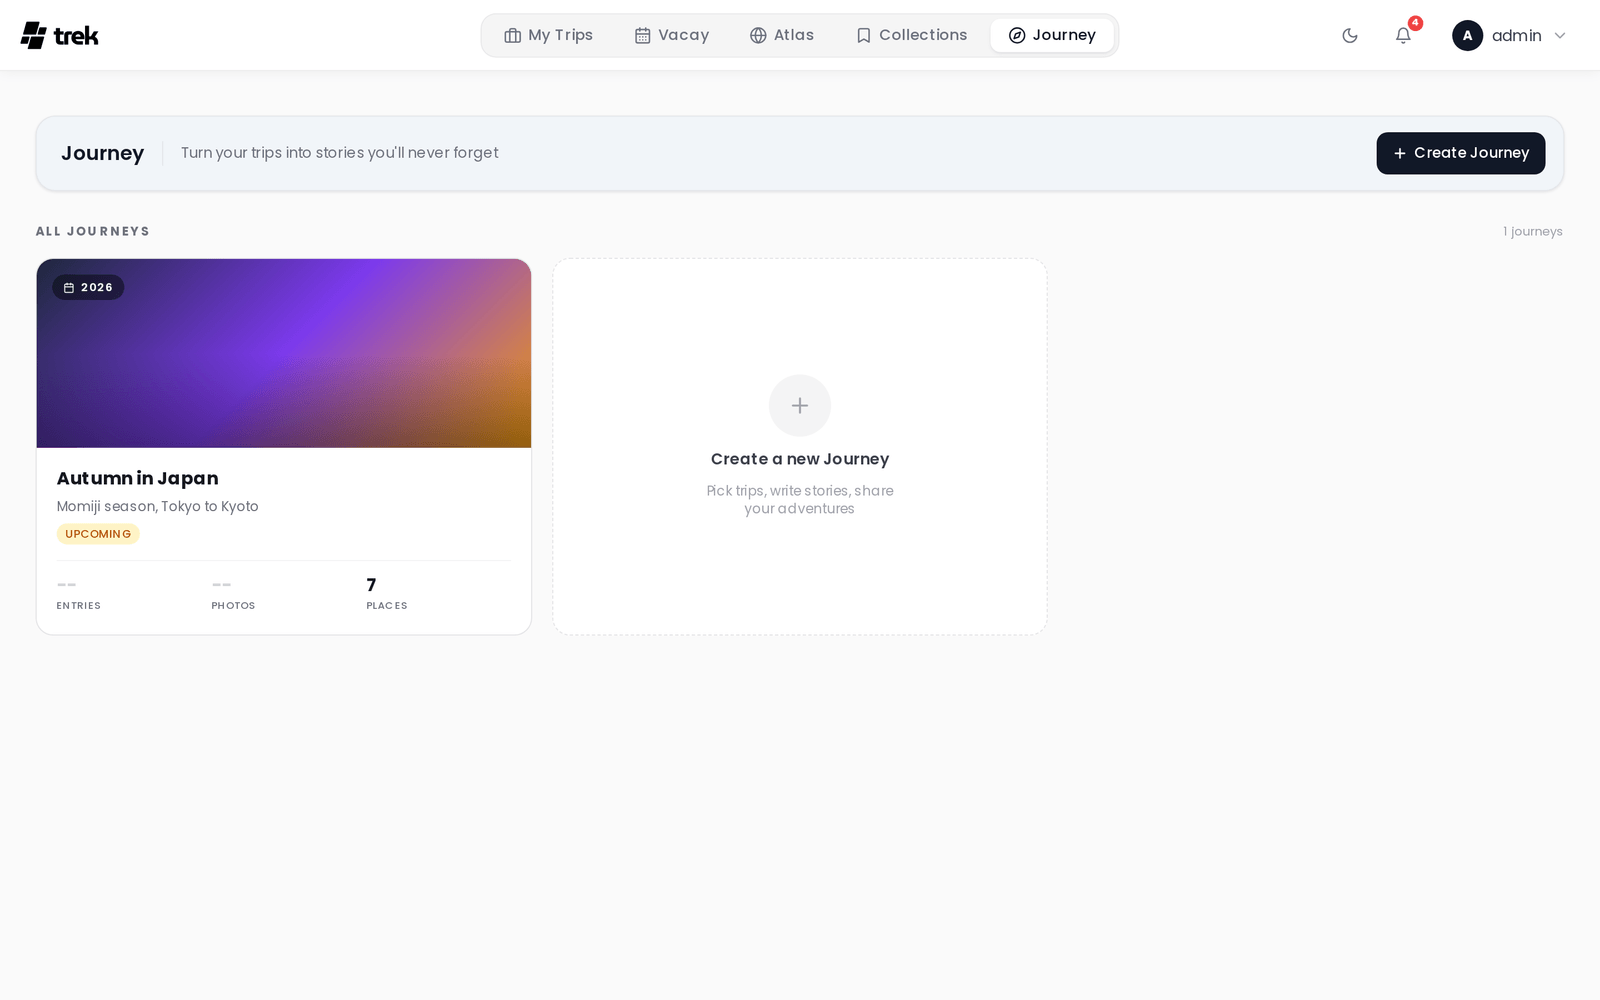Image resolution: width=1600 pixels, height=1000 pixels.
Task: Expand the admin user dropdown chevron
Action: pyautogui.click(x=1560, y=35)
